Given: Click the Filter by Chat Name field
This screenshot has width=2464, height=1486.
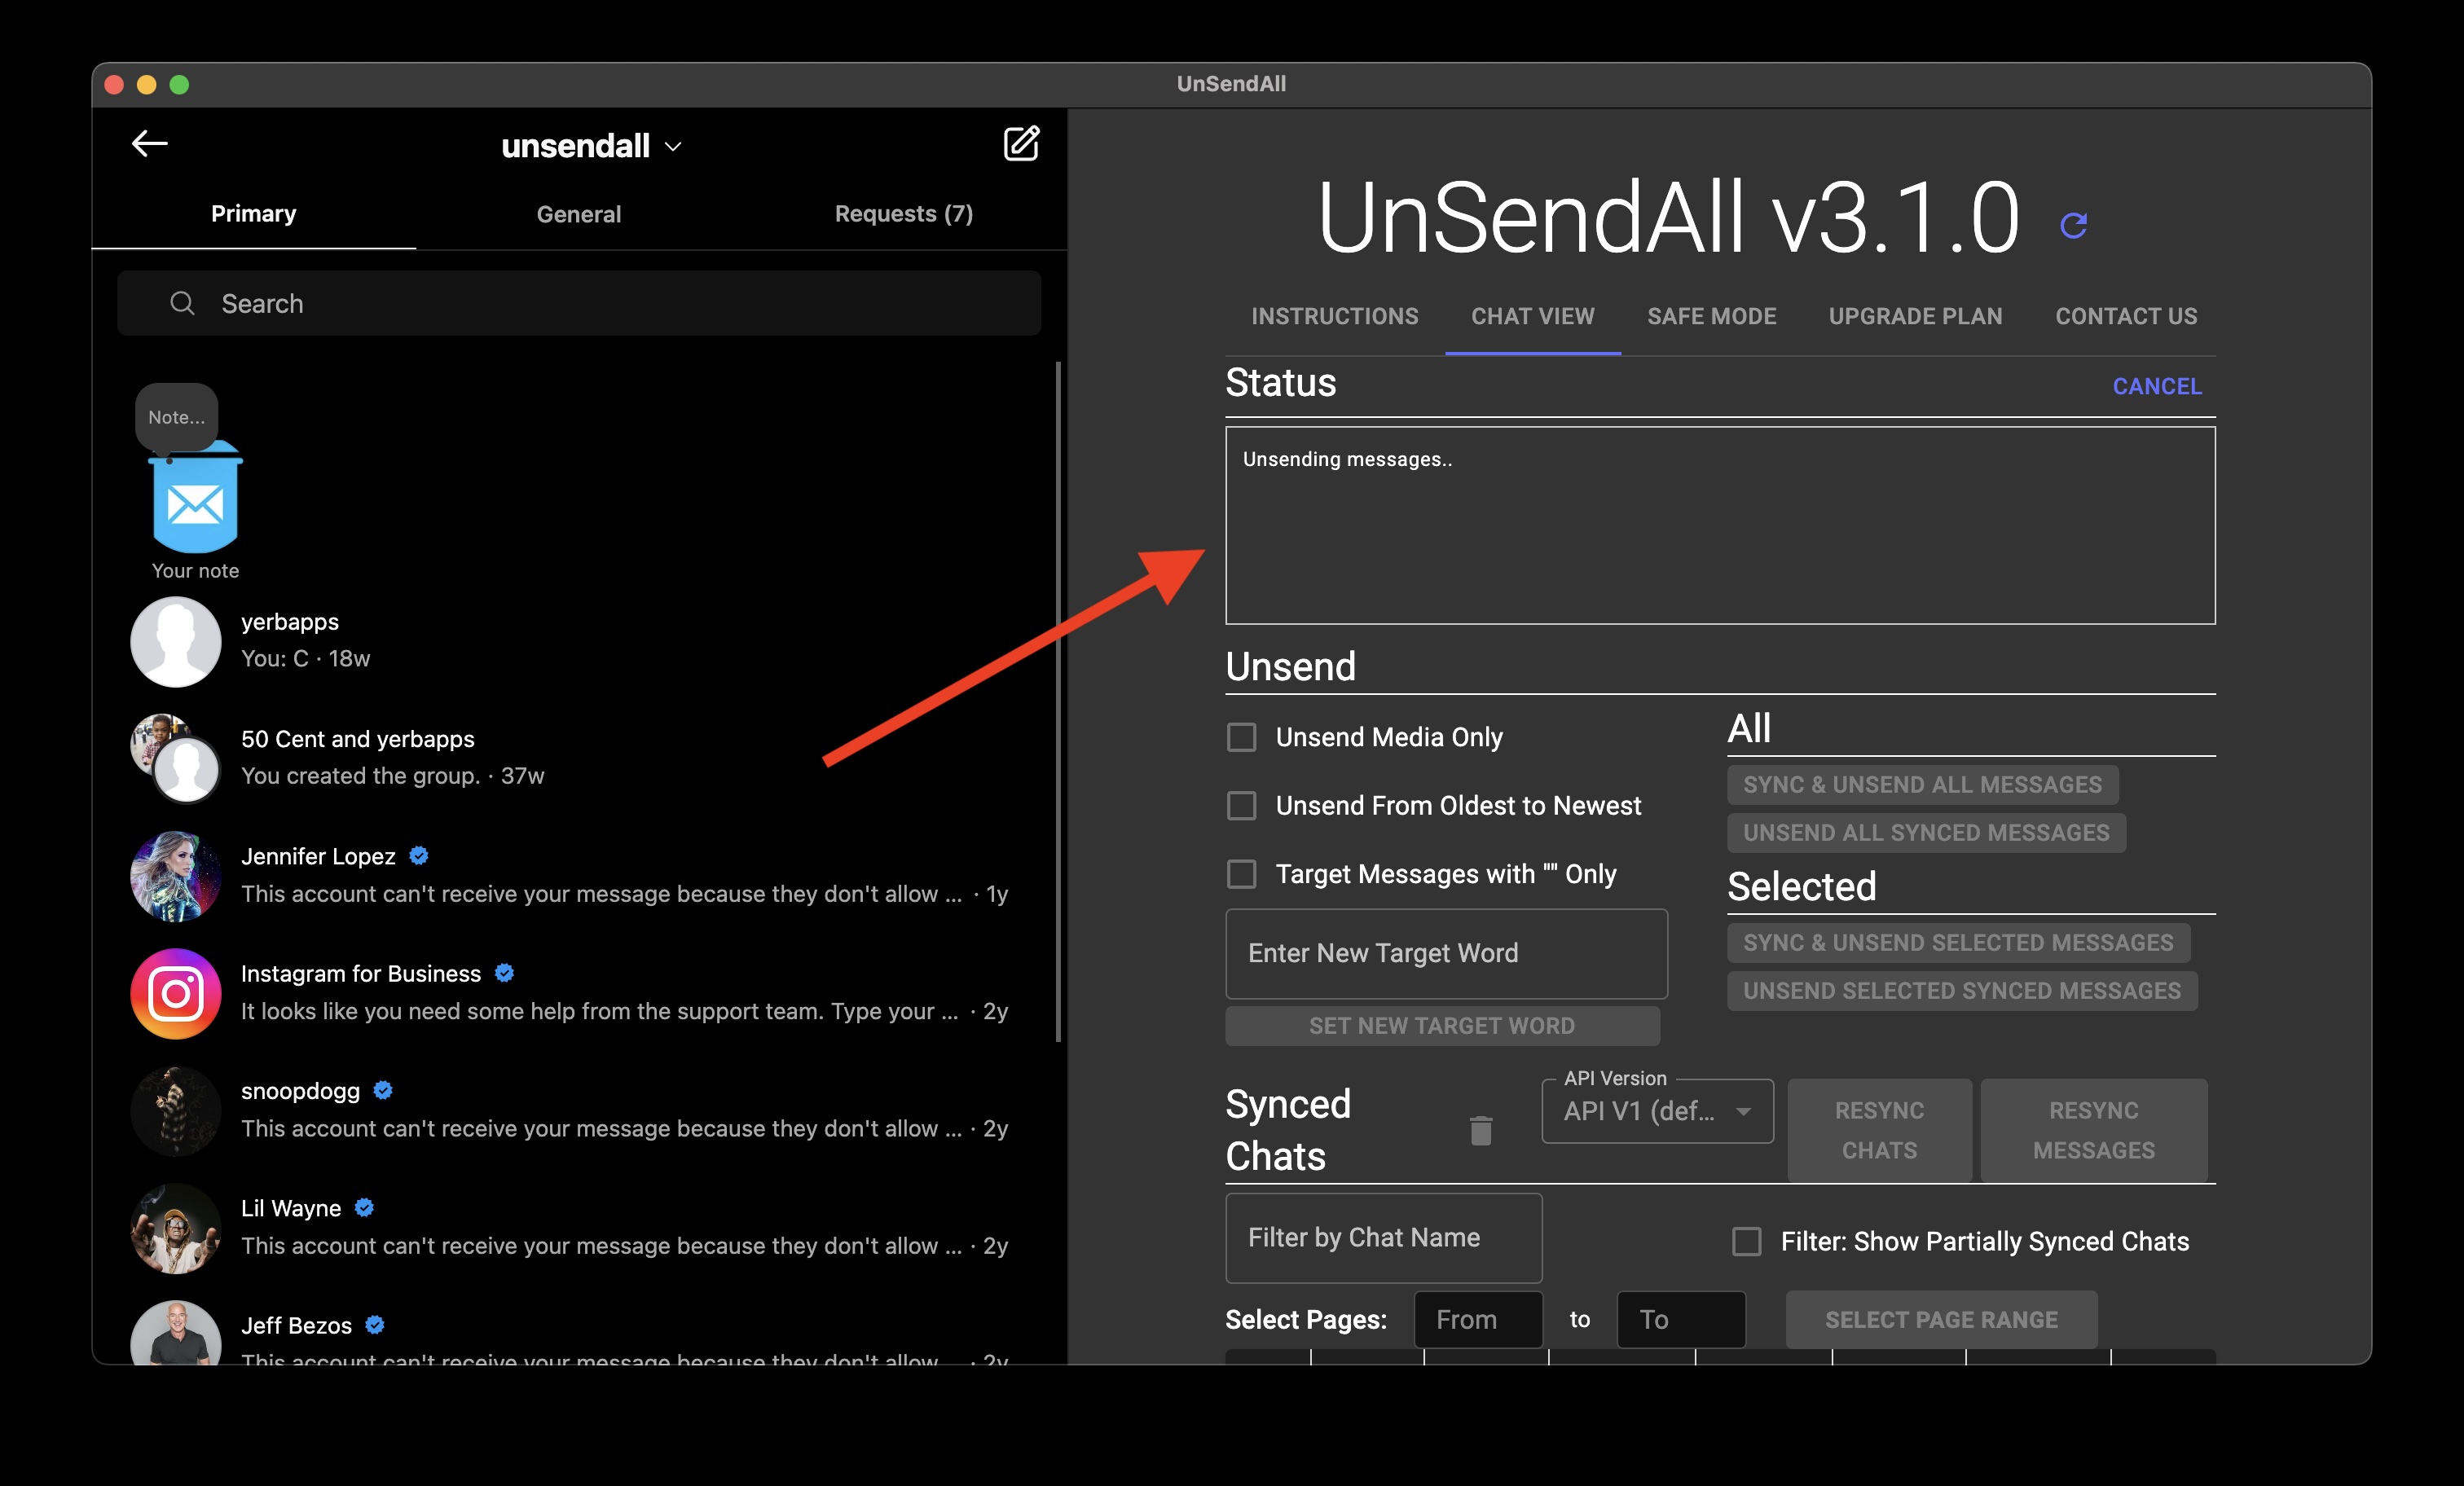Looking at the screenshot, I should click(x=1383, y=1237).
